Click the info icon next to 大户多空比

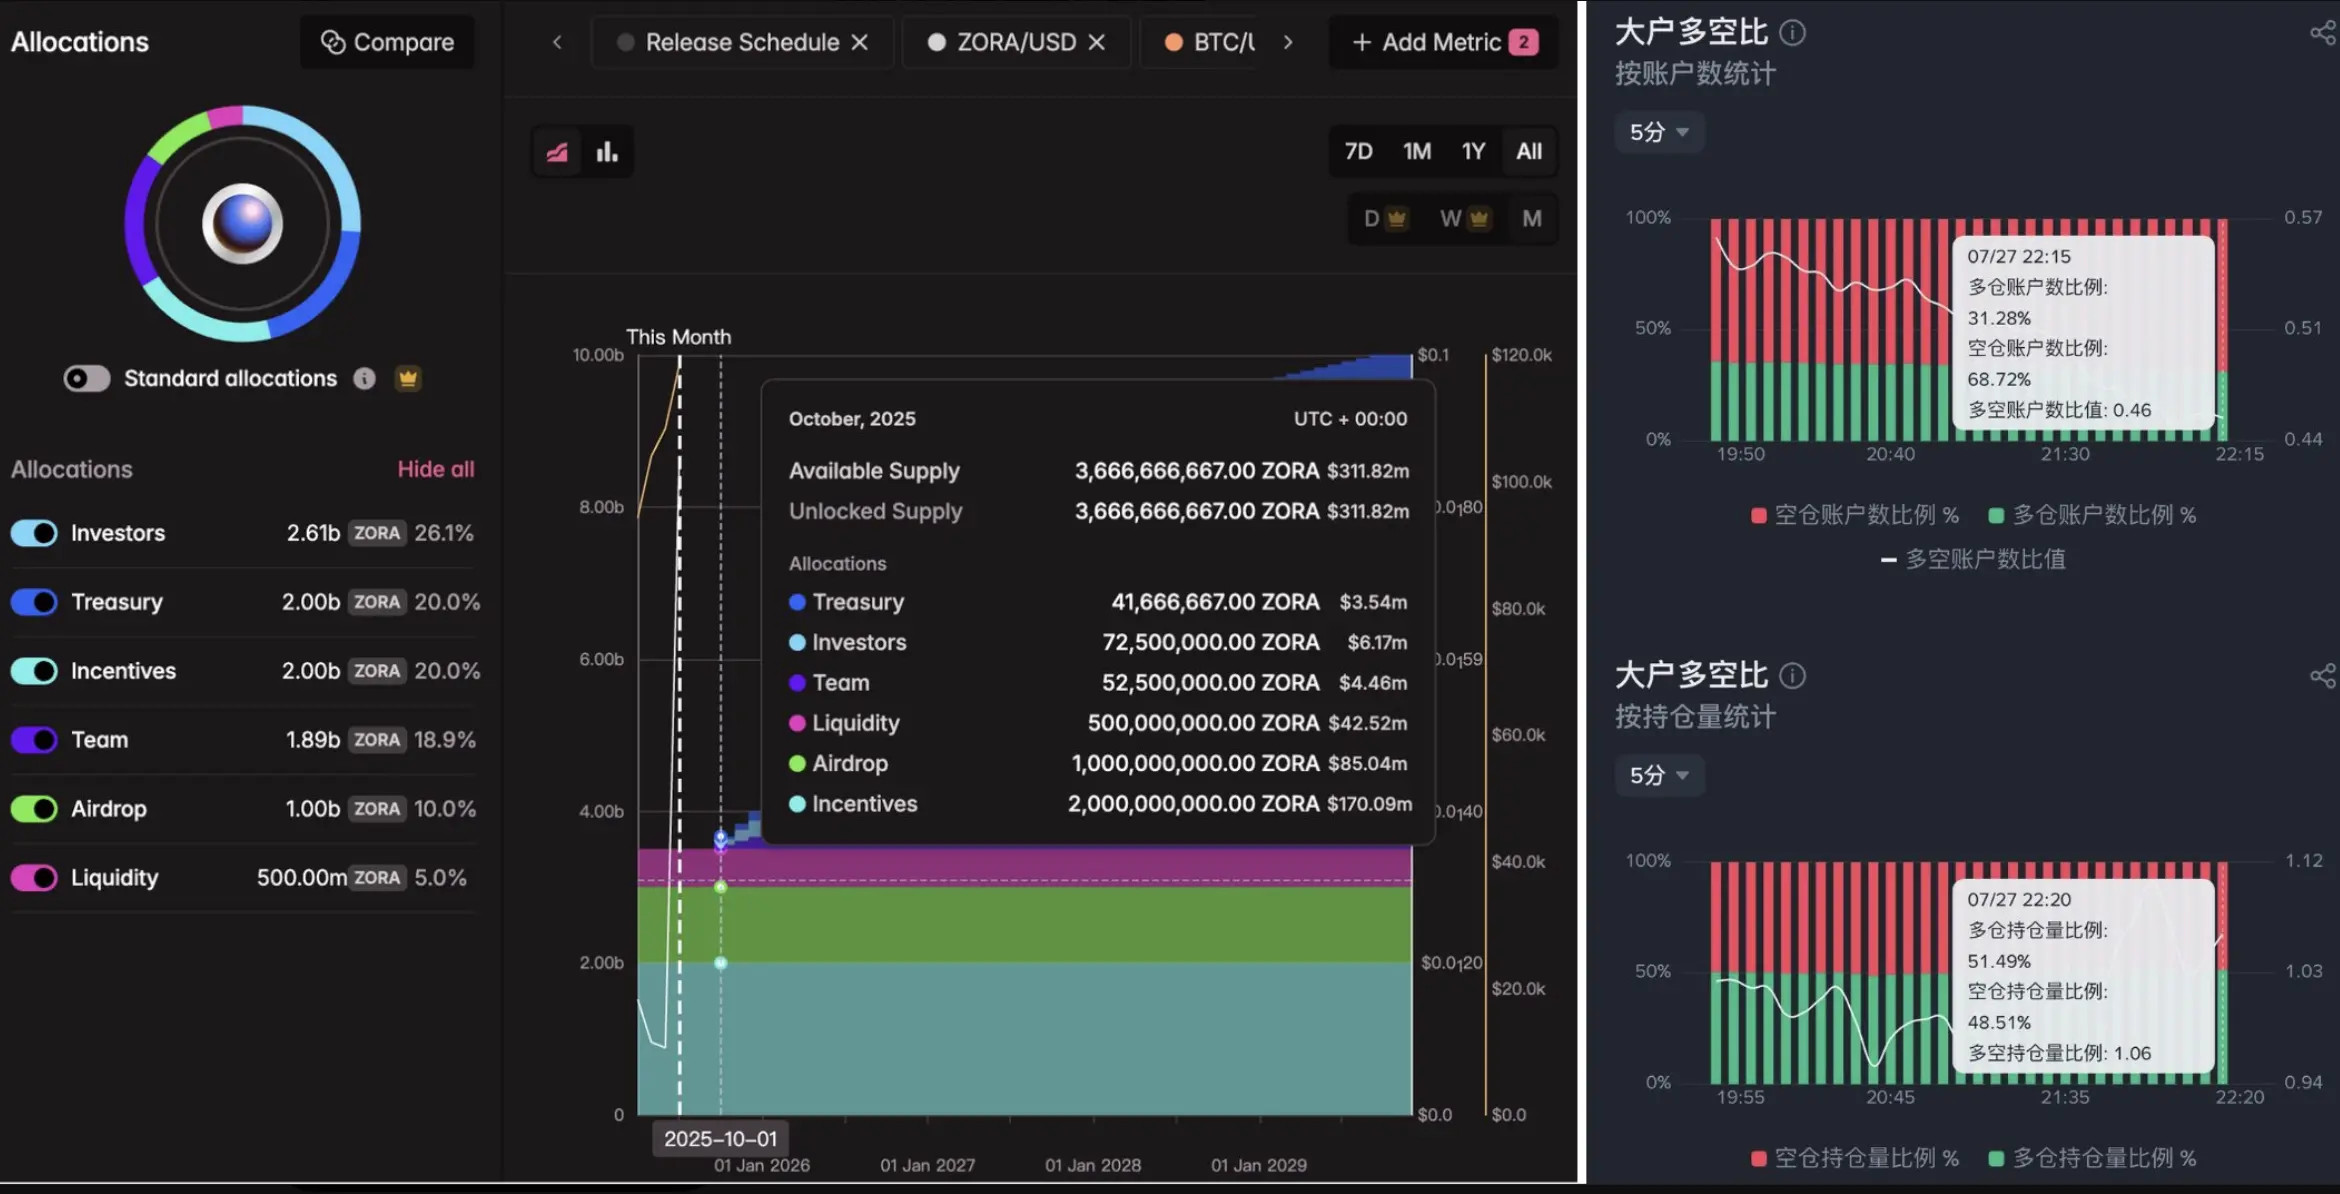pyautogui.click(x=1793, y=33)
